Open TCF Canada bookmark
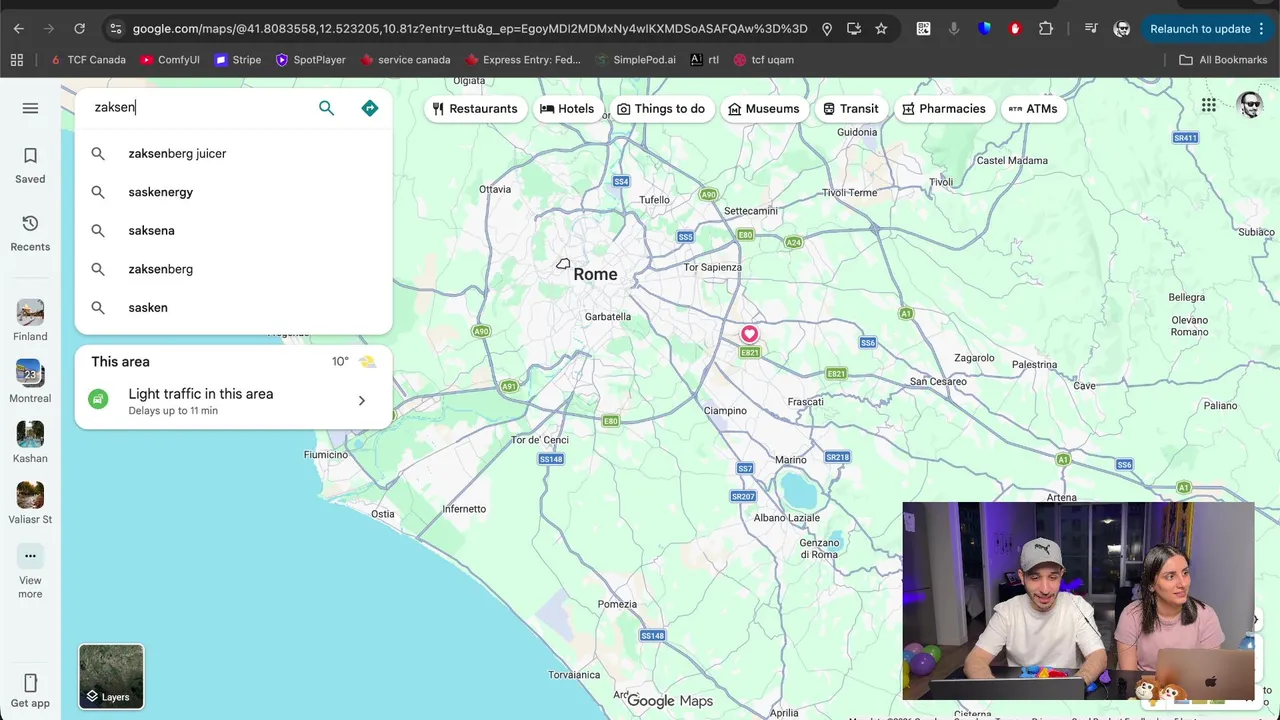The image size is (1280, 720). coord(88,60)
